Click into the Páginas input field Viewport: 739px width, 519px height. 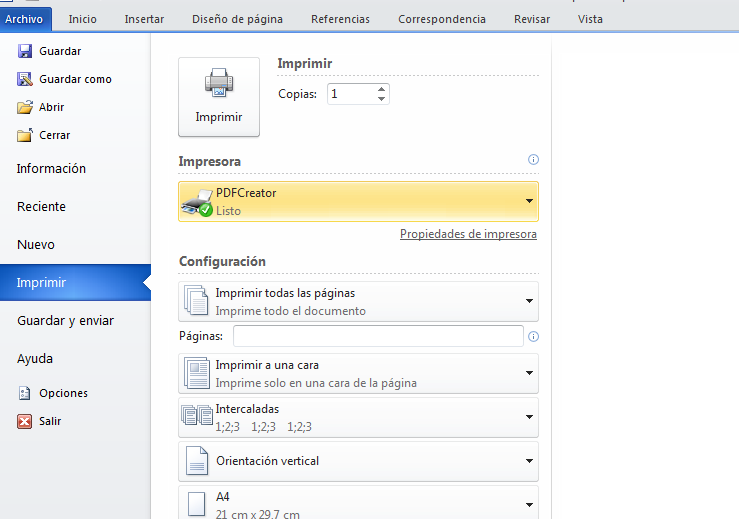(378, 336)
